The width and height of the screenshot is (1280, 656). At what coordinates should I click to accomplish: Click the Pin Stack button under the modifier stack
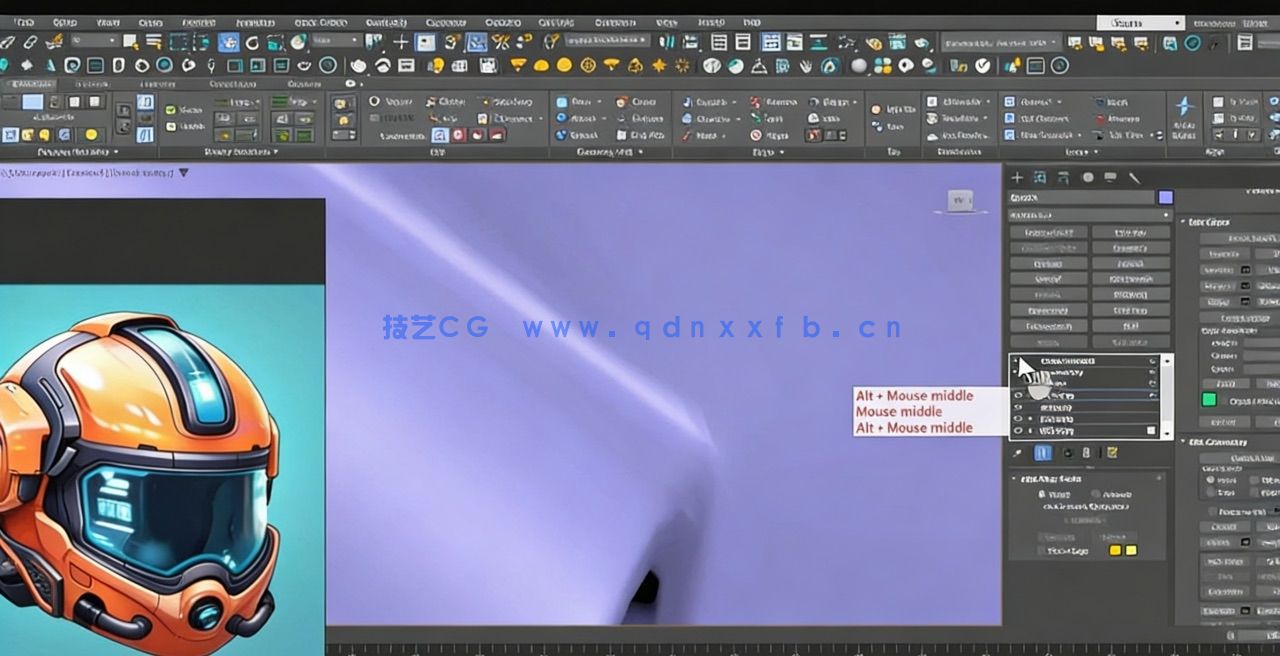(1019, 452)
